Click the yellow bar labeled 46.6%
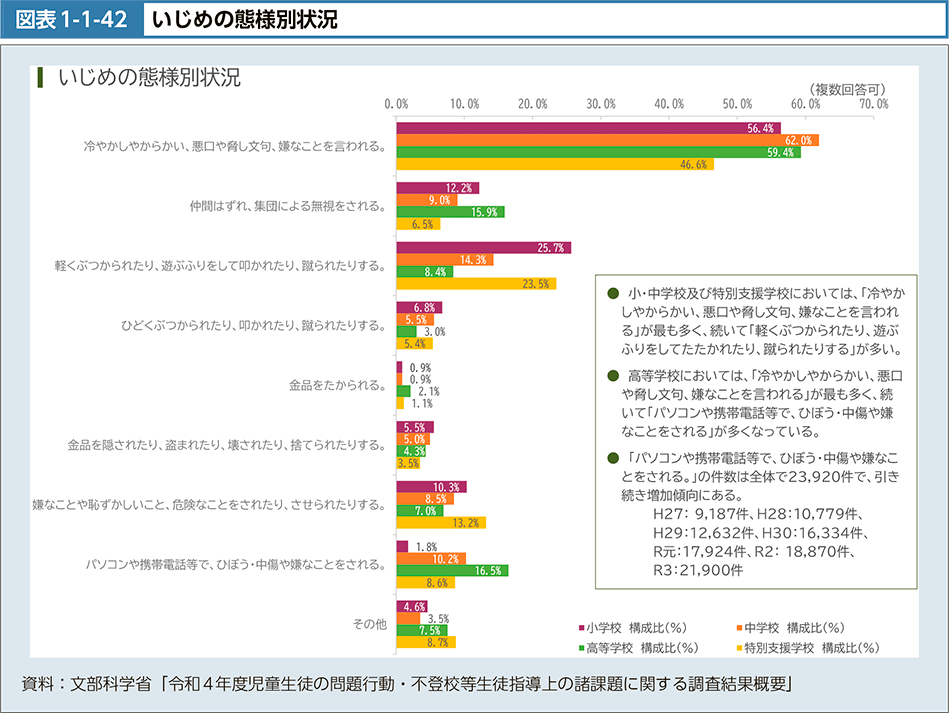The width and height of the screenshot is (949, 713). [x=555, y=164]
